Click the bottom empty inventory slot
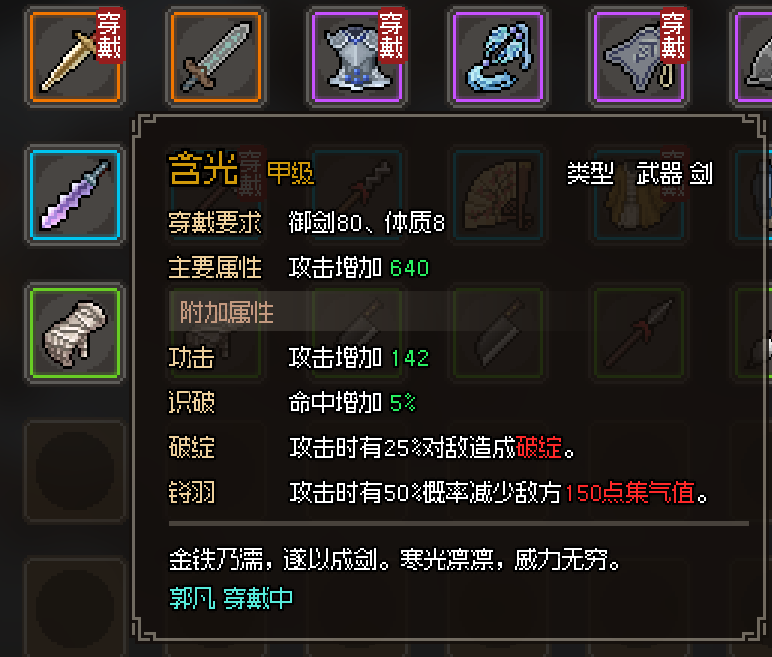Screen dimensions: 772x657 pos(75,607)
